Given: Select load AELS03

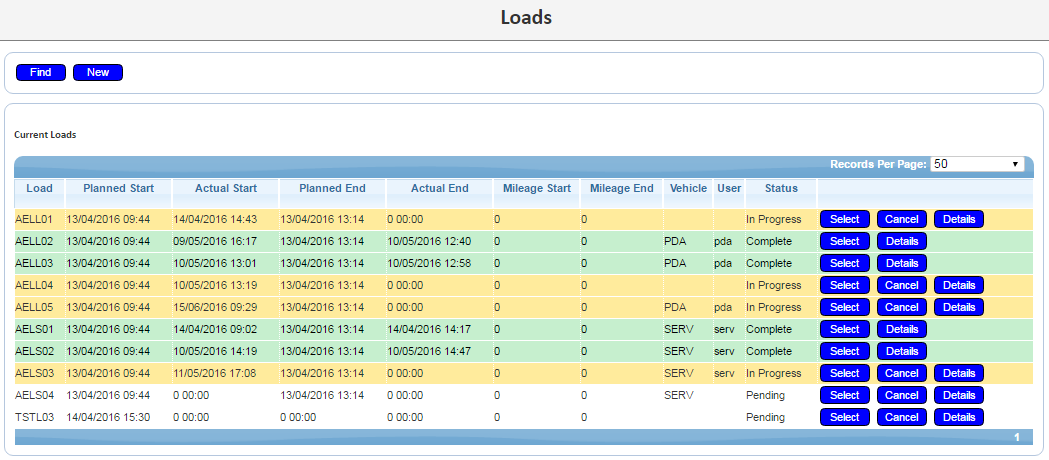Looking at the screenshot, I should tap(845, 373).
